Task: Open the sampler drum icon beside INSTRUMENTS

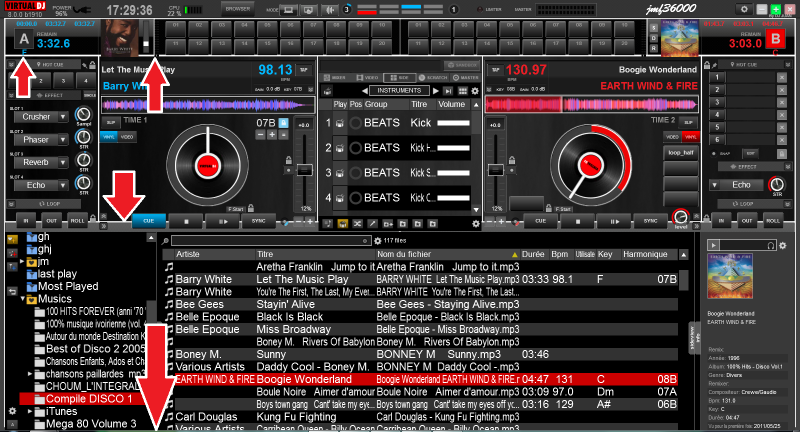Action: pos(328,91)
